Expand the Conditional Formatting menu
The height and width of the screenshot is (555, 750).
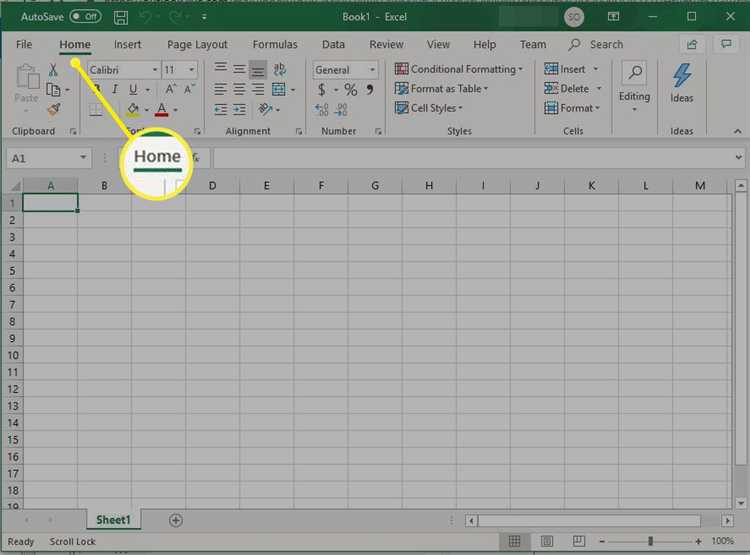click(x=458, y=69)
